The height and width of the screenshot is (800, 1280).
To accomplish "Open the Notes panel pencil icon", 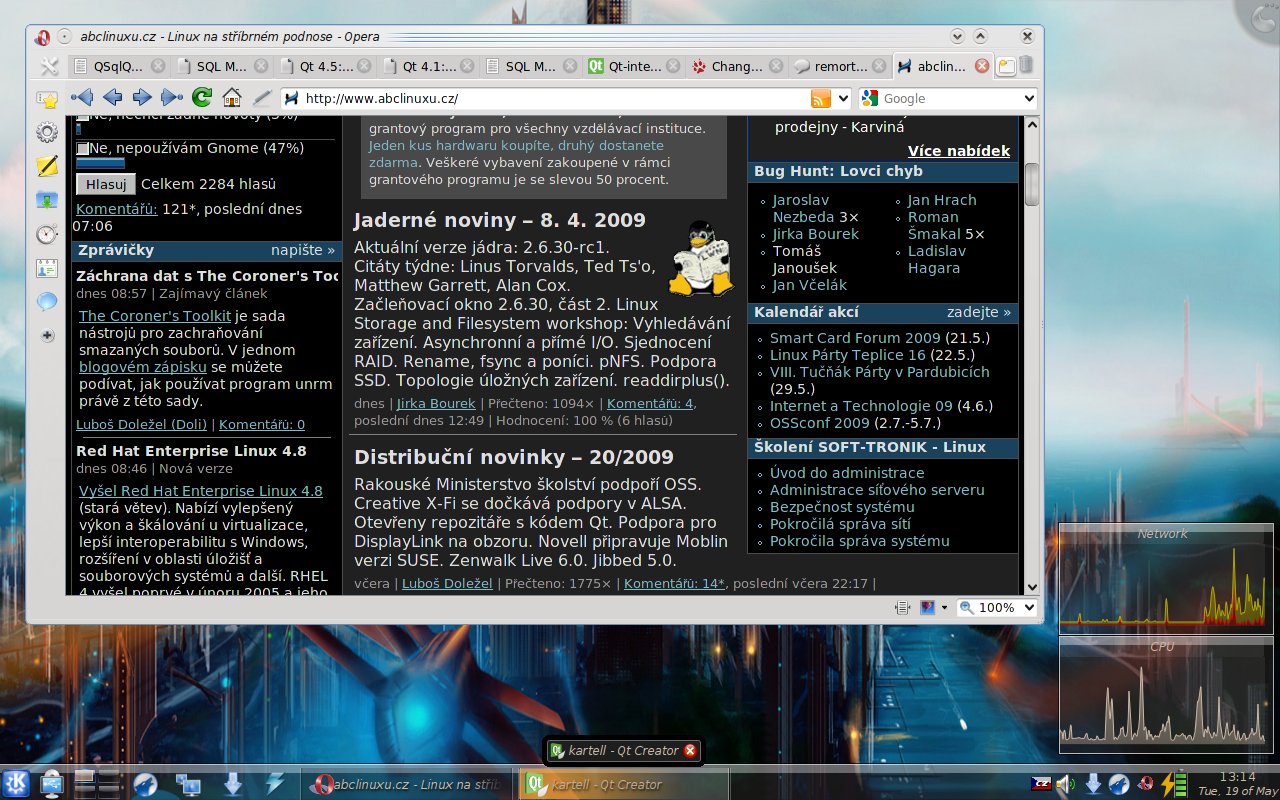I will pyautogui.click(x=47, y=166).
